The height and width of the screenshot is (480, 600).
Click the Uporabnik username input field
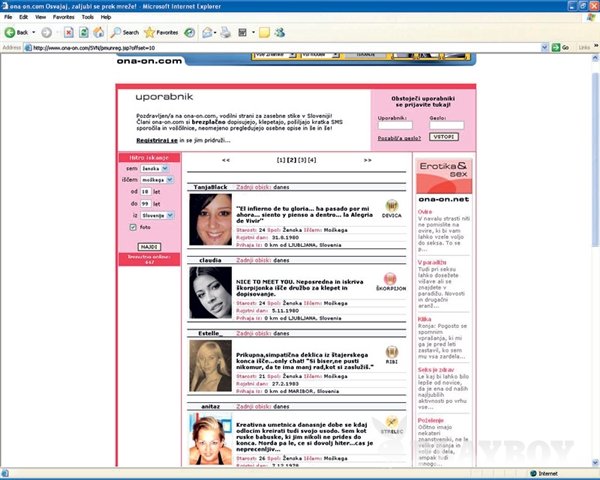point(395,125)
